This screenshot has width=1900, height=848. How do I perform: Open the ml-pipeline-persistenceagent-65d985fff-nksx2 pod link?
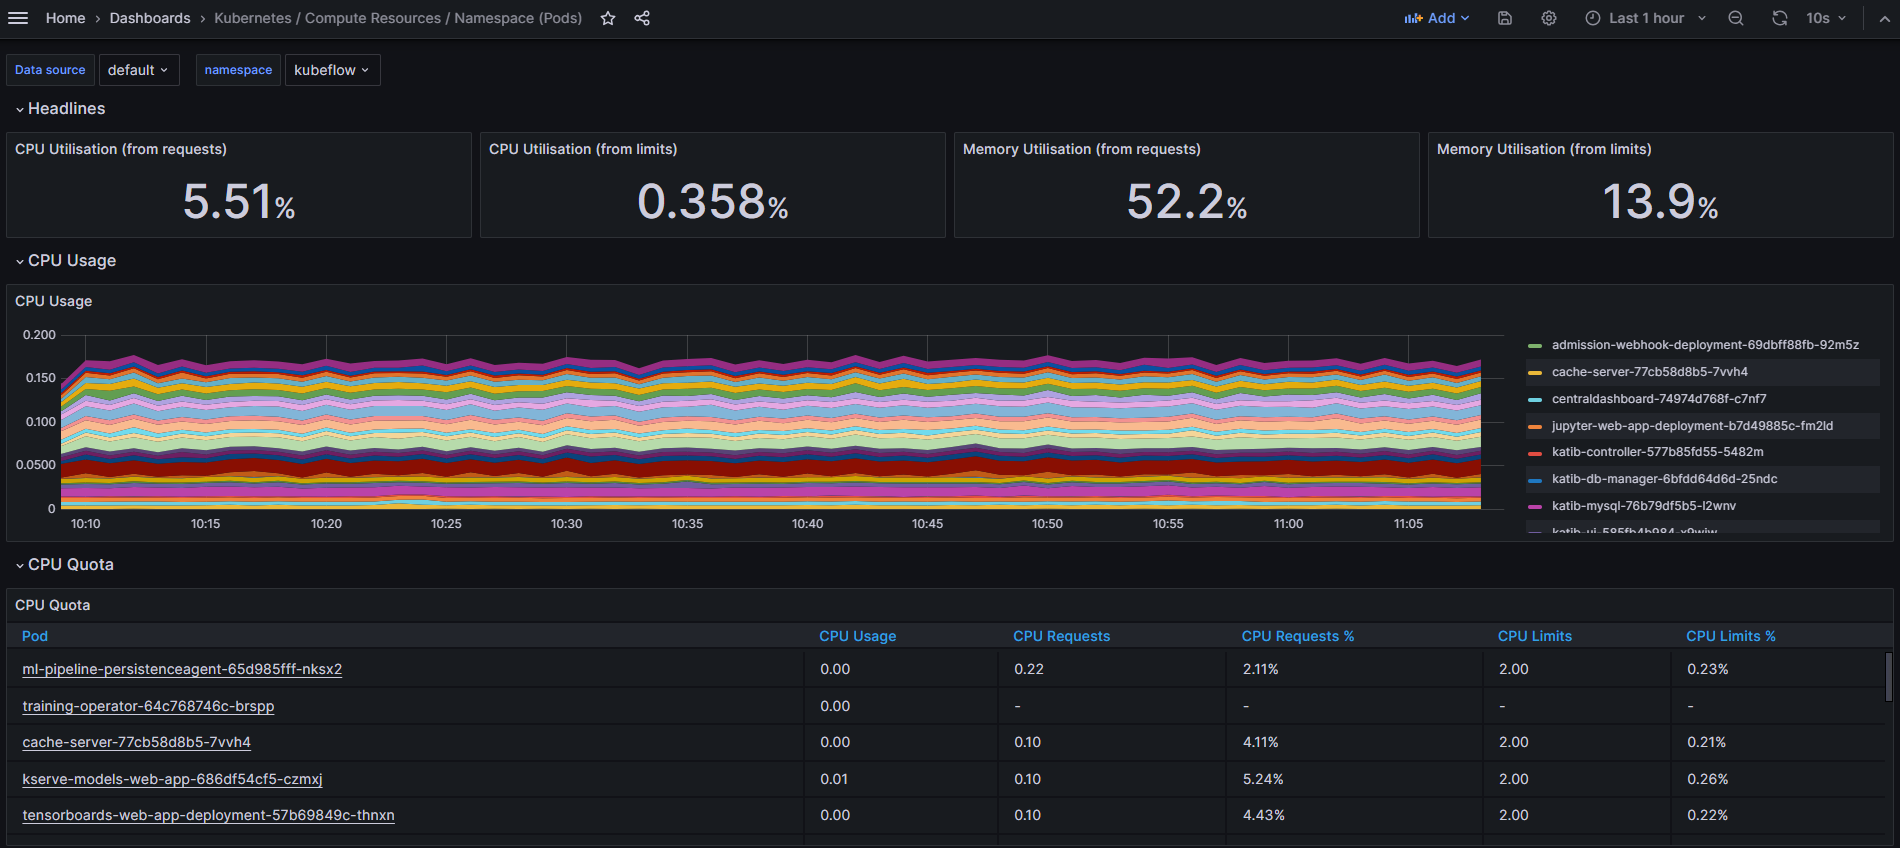182,669
